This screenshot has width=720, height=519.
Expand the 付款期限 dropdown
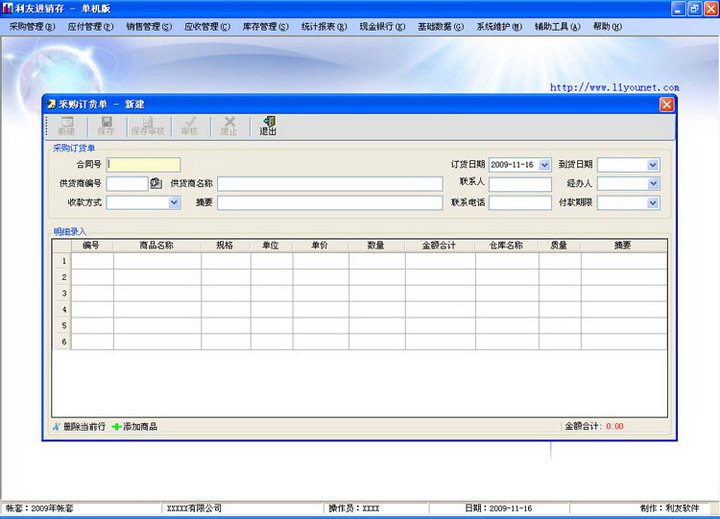[x=652, y=203]
